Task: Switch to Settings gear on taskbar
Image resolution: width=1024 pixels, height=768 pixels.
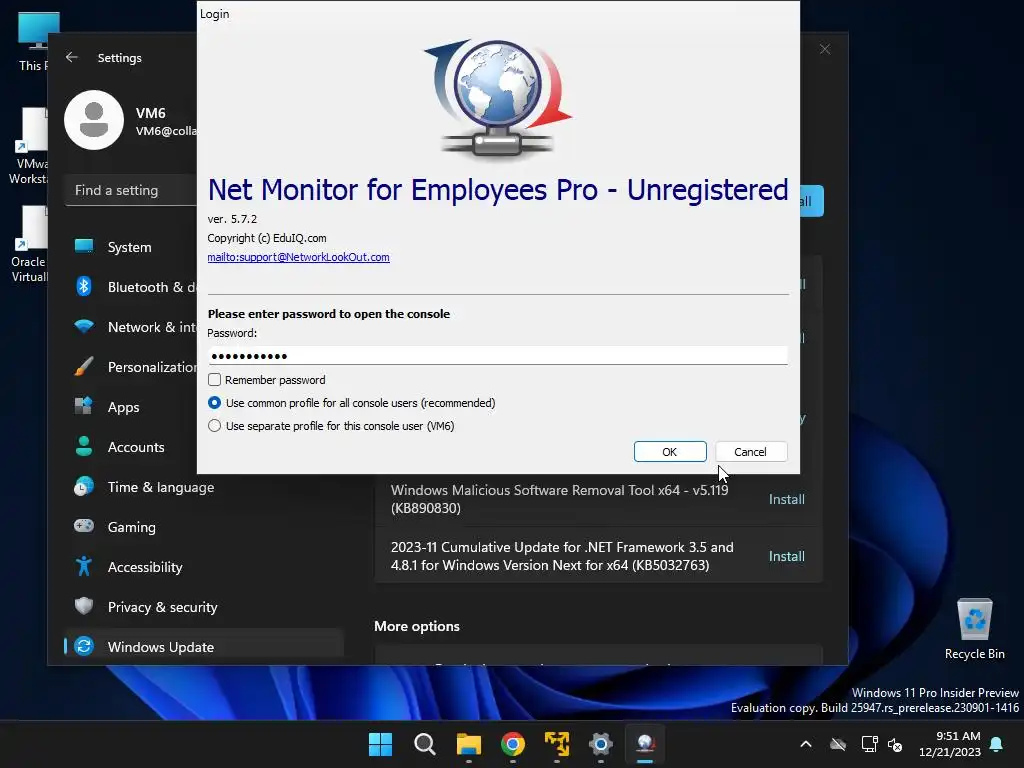Action: (x=601, y=744)
